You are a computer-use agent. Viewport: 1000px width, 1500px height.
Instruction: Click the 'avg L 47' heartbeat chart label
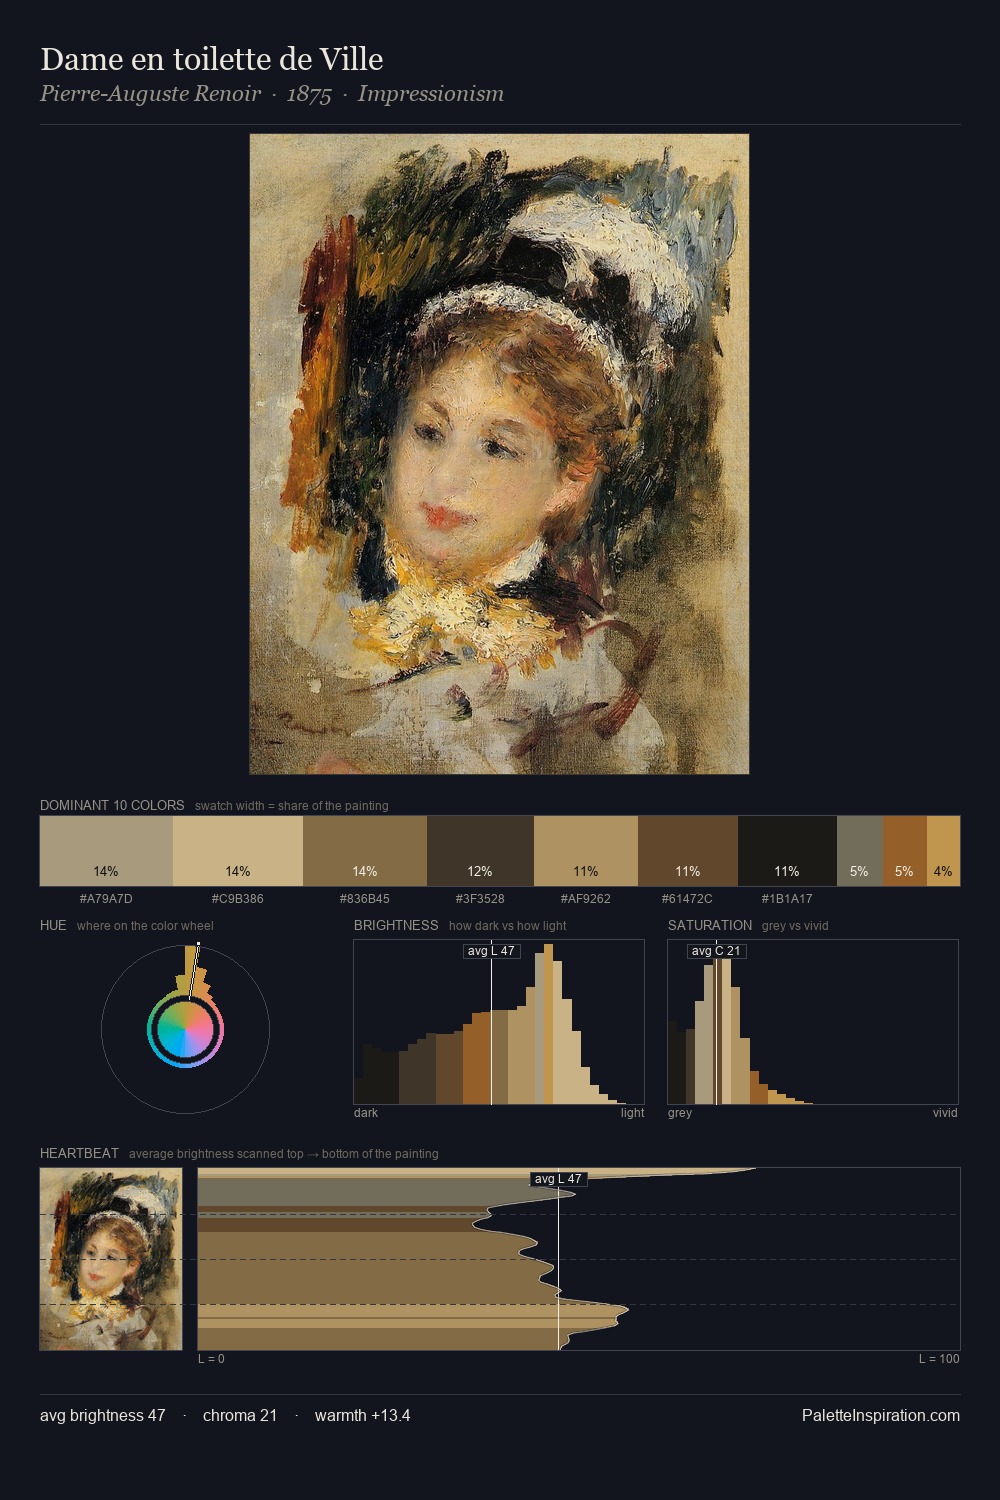pyautogui.click(x=558, y=1179)
